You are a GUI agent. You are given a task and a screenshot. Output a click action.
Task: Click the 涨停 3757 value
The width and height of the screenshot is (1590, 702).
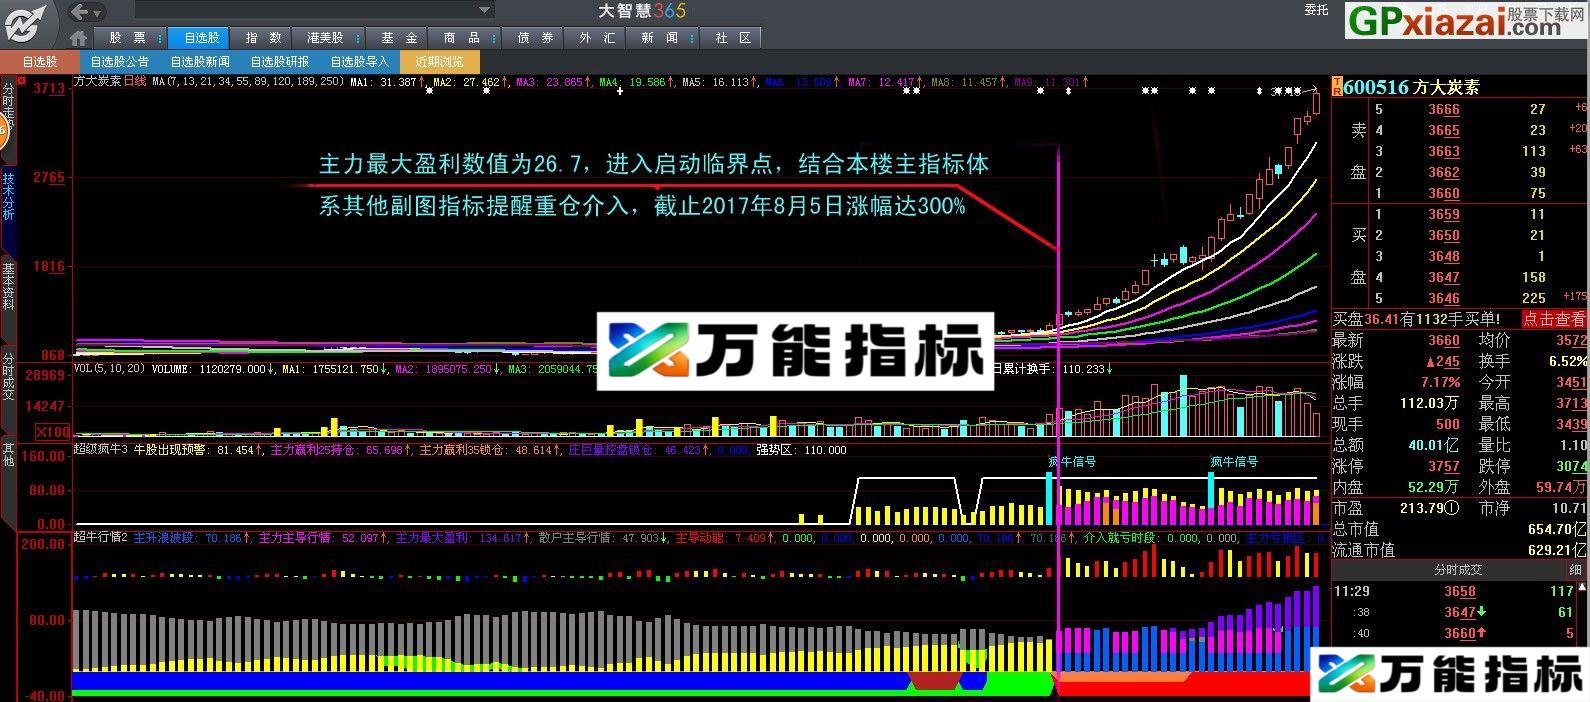point(1443,466)
